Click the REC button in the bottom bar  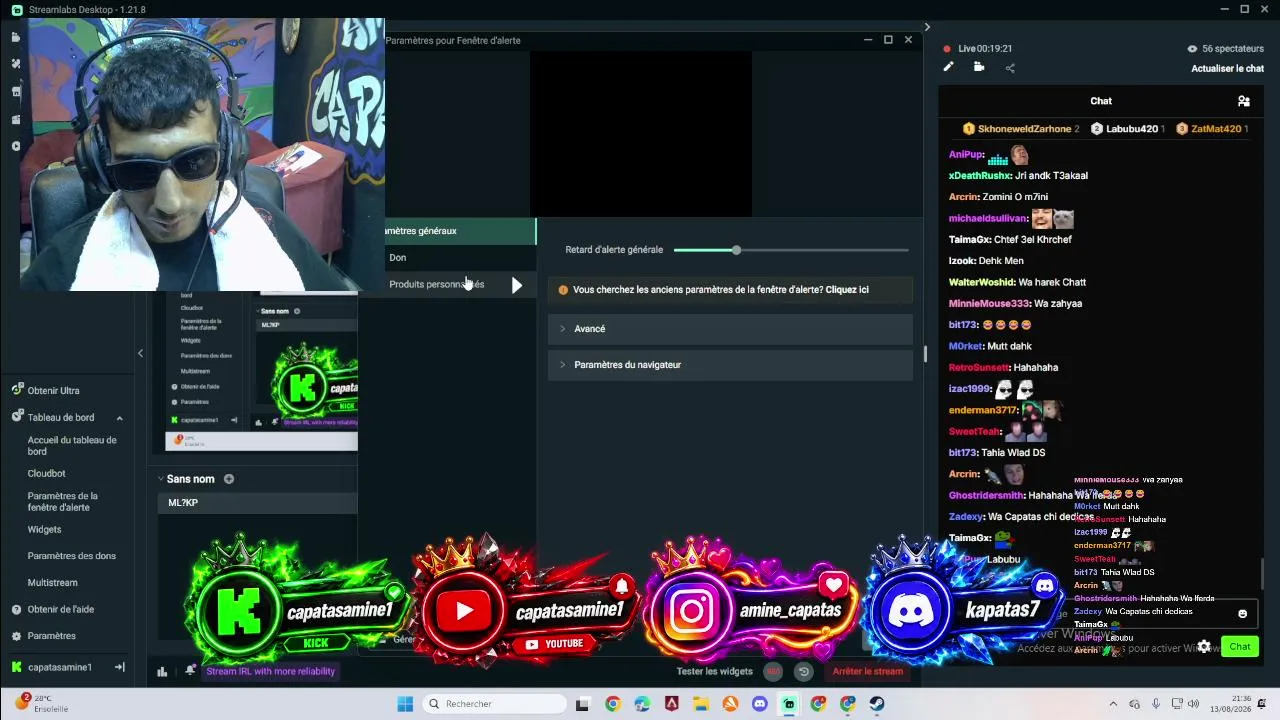[773, 672]
